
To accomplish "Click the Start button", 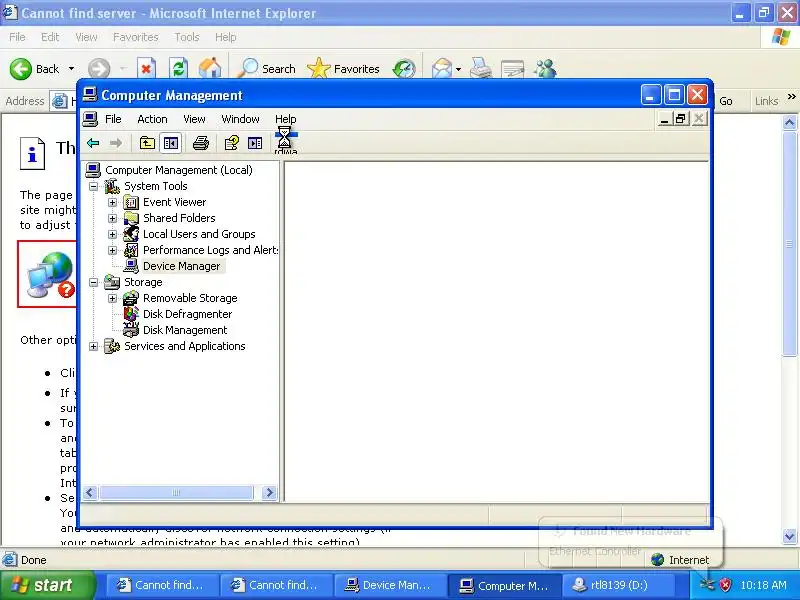I will [47, 585].
